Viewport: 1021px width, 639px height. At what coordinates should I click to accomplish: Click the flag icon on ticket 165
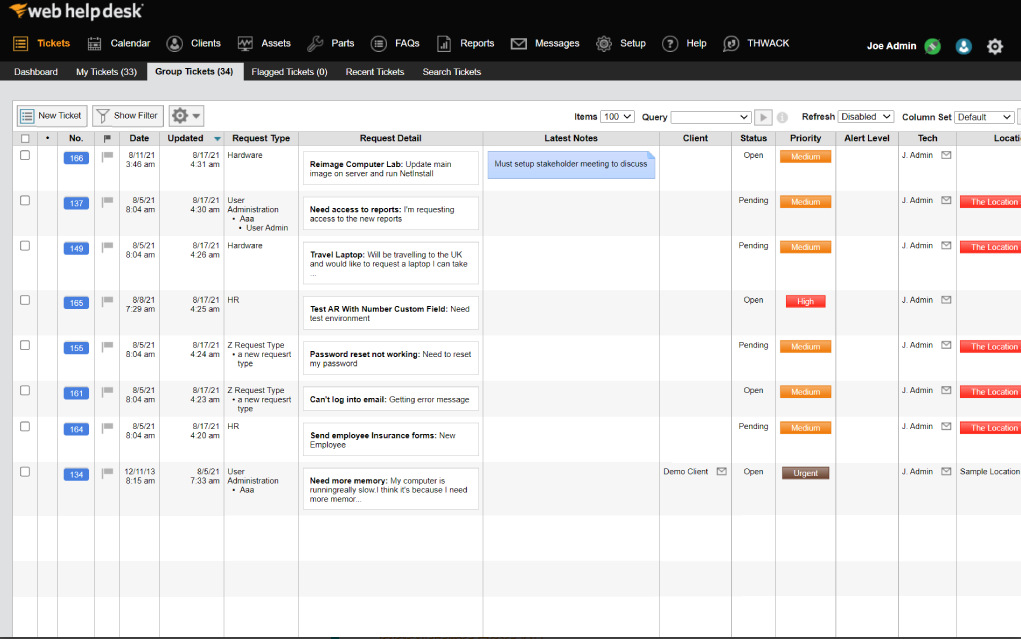click(x=105, y=300)
